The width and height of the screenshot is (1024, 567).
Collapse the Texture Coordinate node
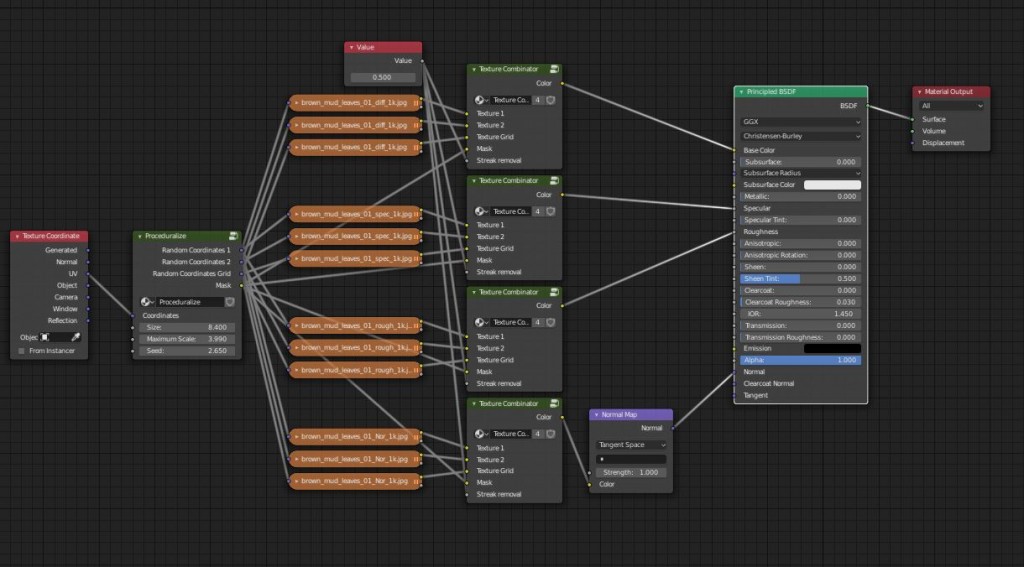click(x=17, y=237)
